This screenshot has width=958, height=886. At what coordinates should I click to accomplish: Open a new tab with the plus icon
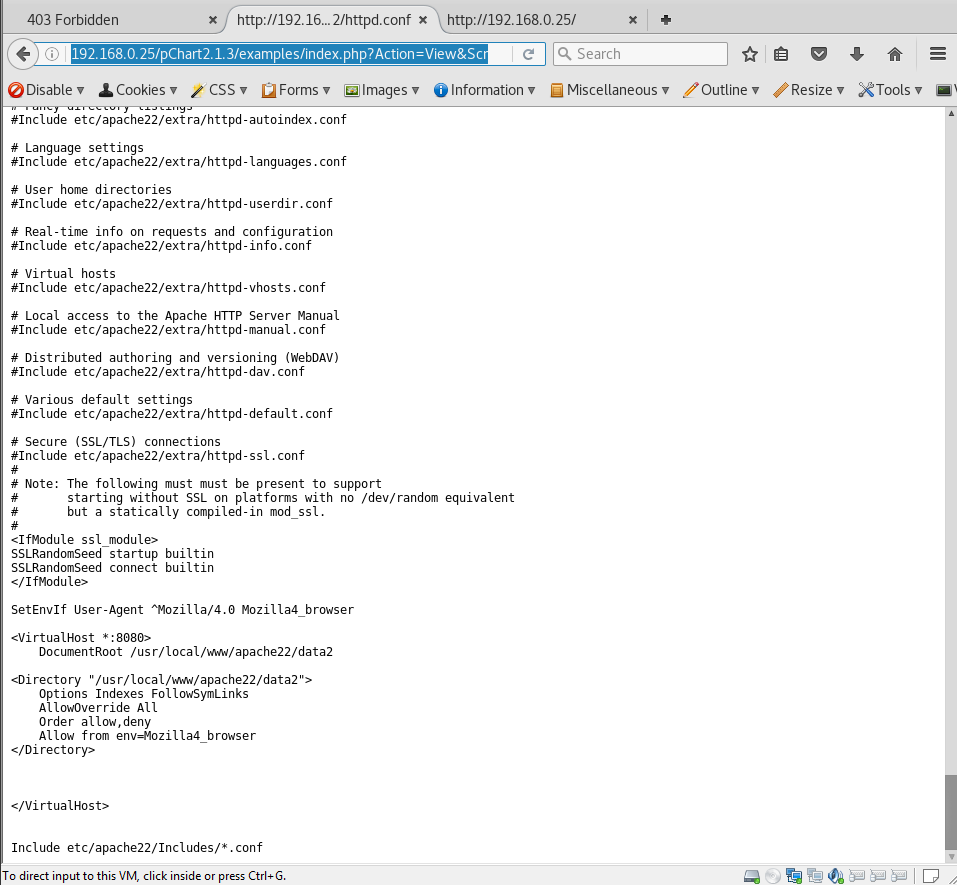click(666, 20)
